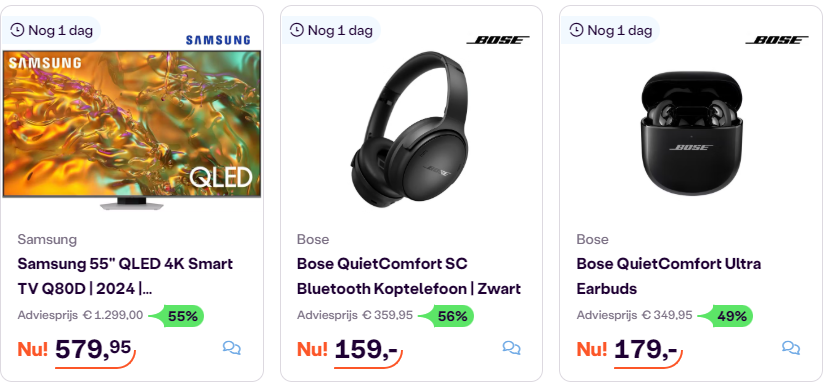Click the 55% discount badge
This screenshot has width=833, height=382.
pos(177,316)
